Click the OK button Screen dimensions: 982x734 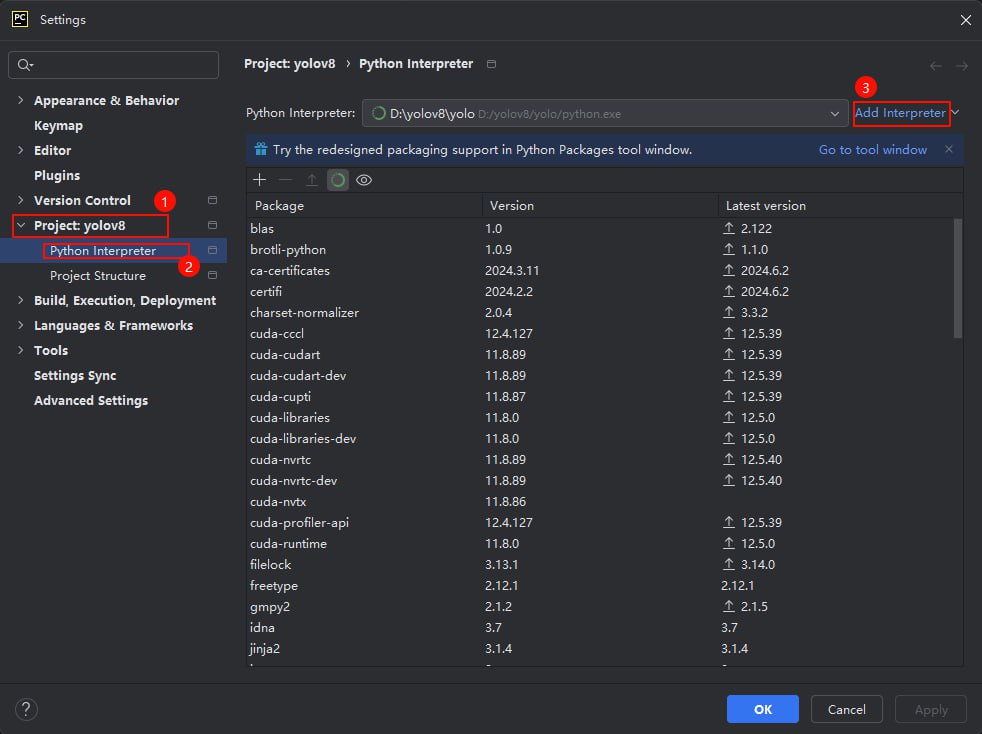pos(762,709)
